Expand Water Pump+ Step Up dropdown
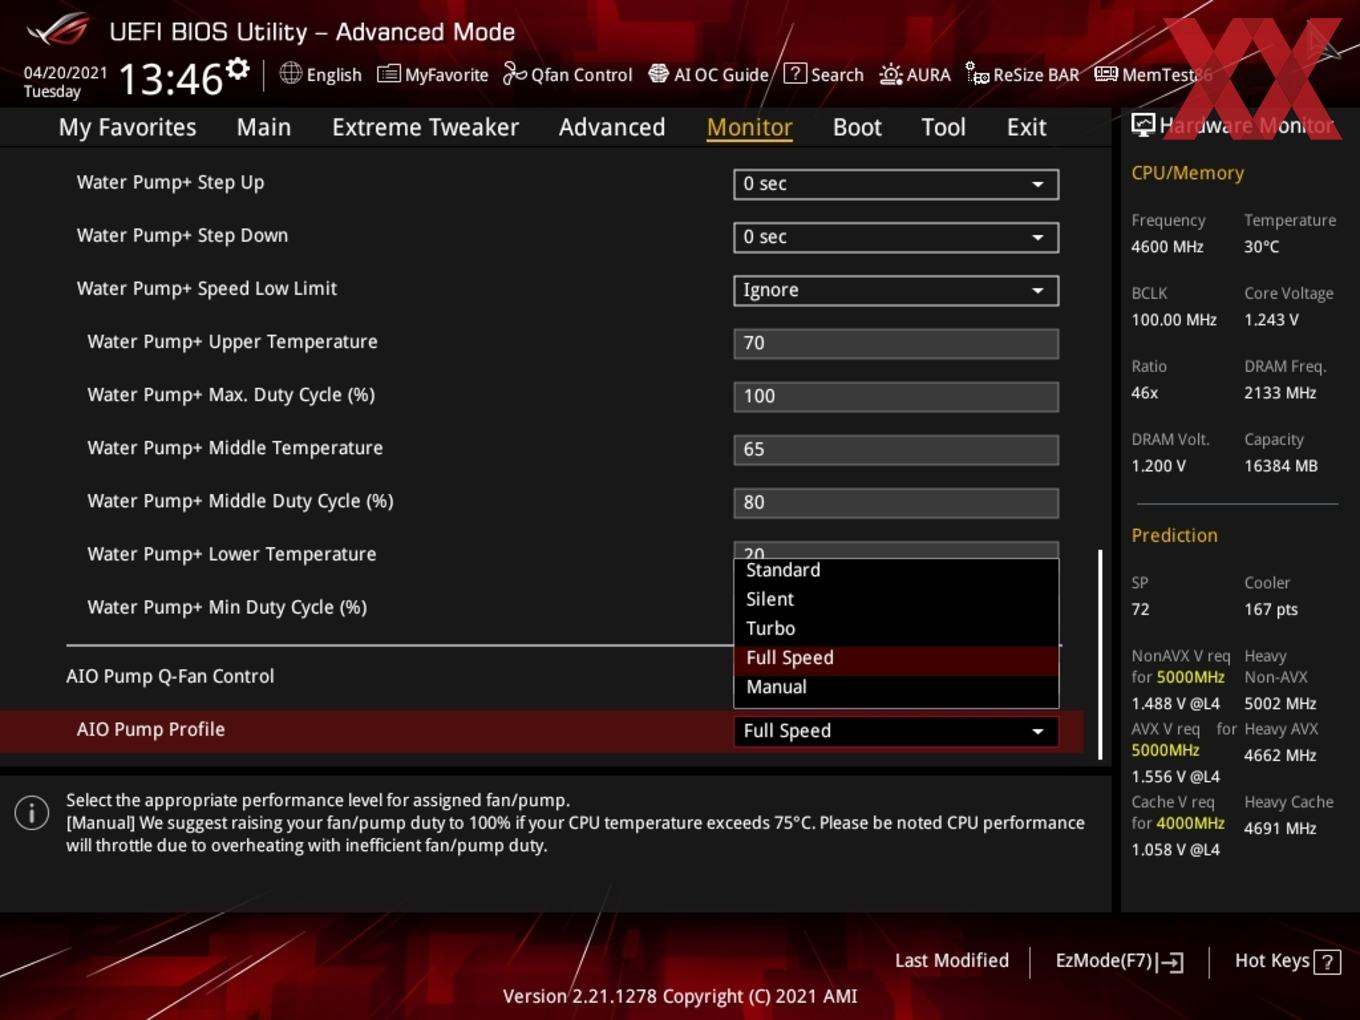The image size is (1360, 1020). tap(896, 184)
